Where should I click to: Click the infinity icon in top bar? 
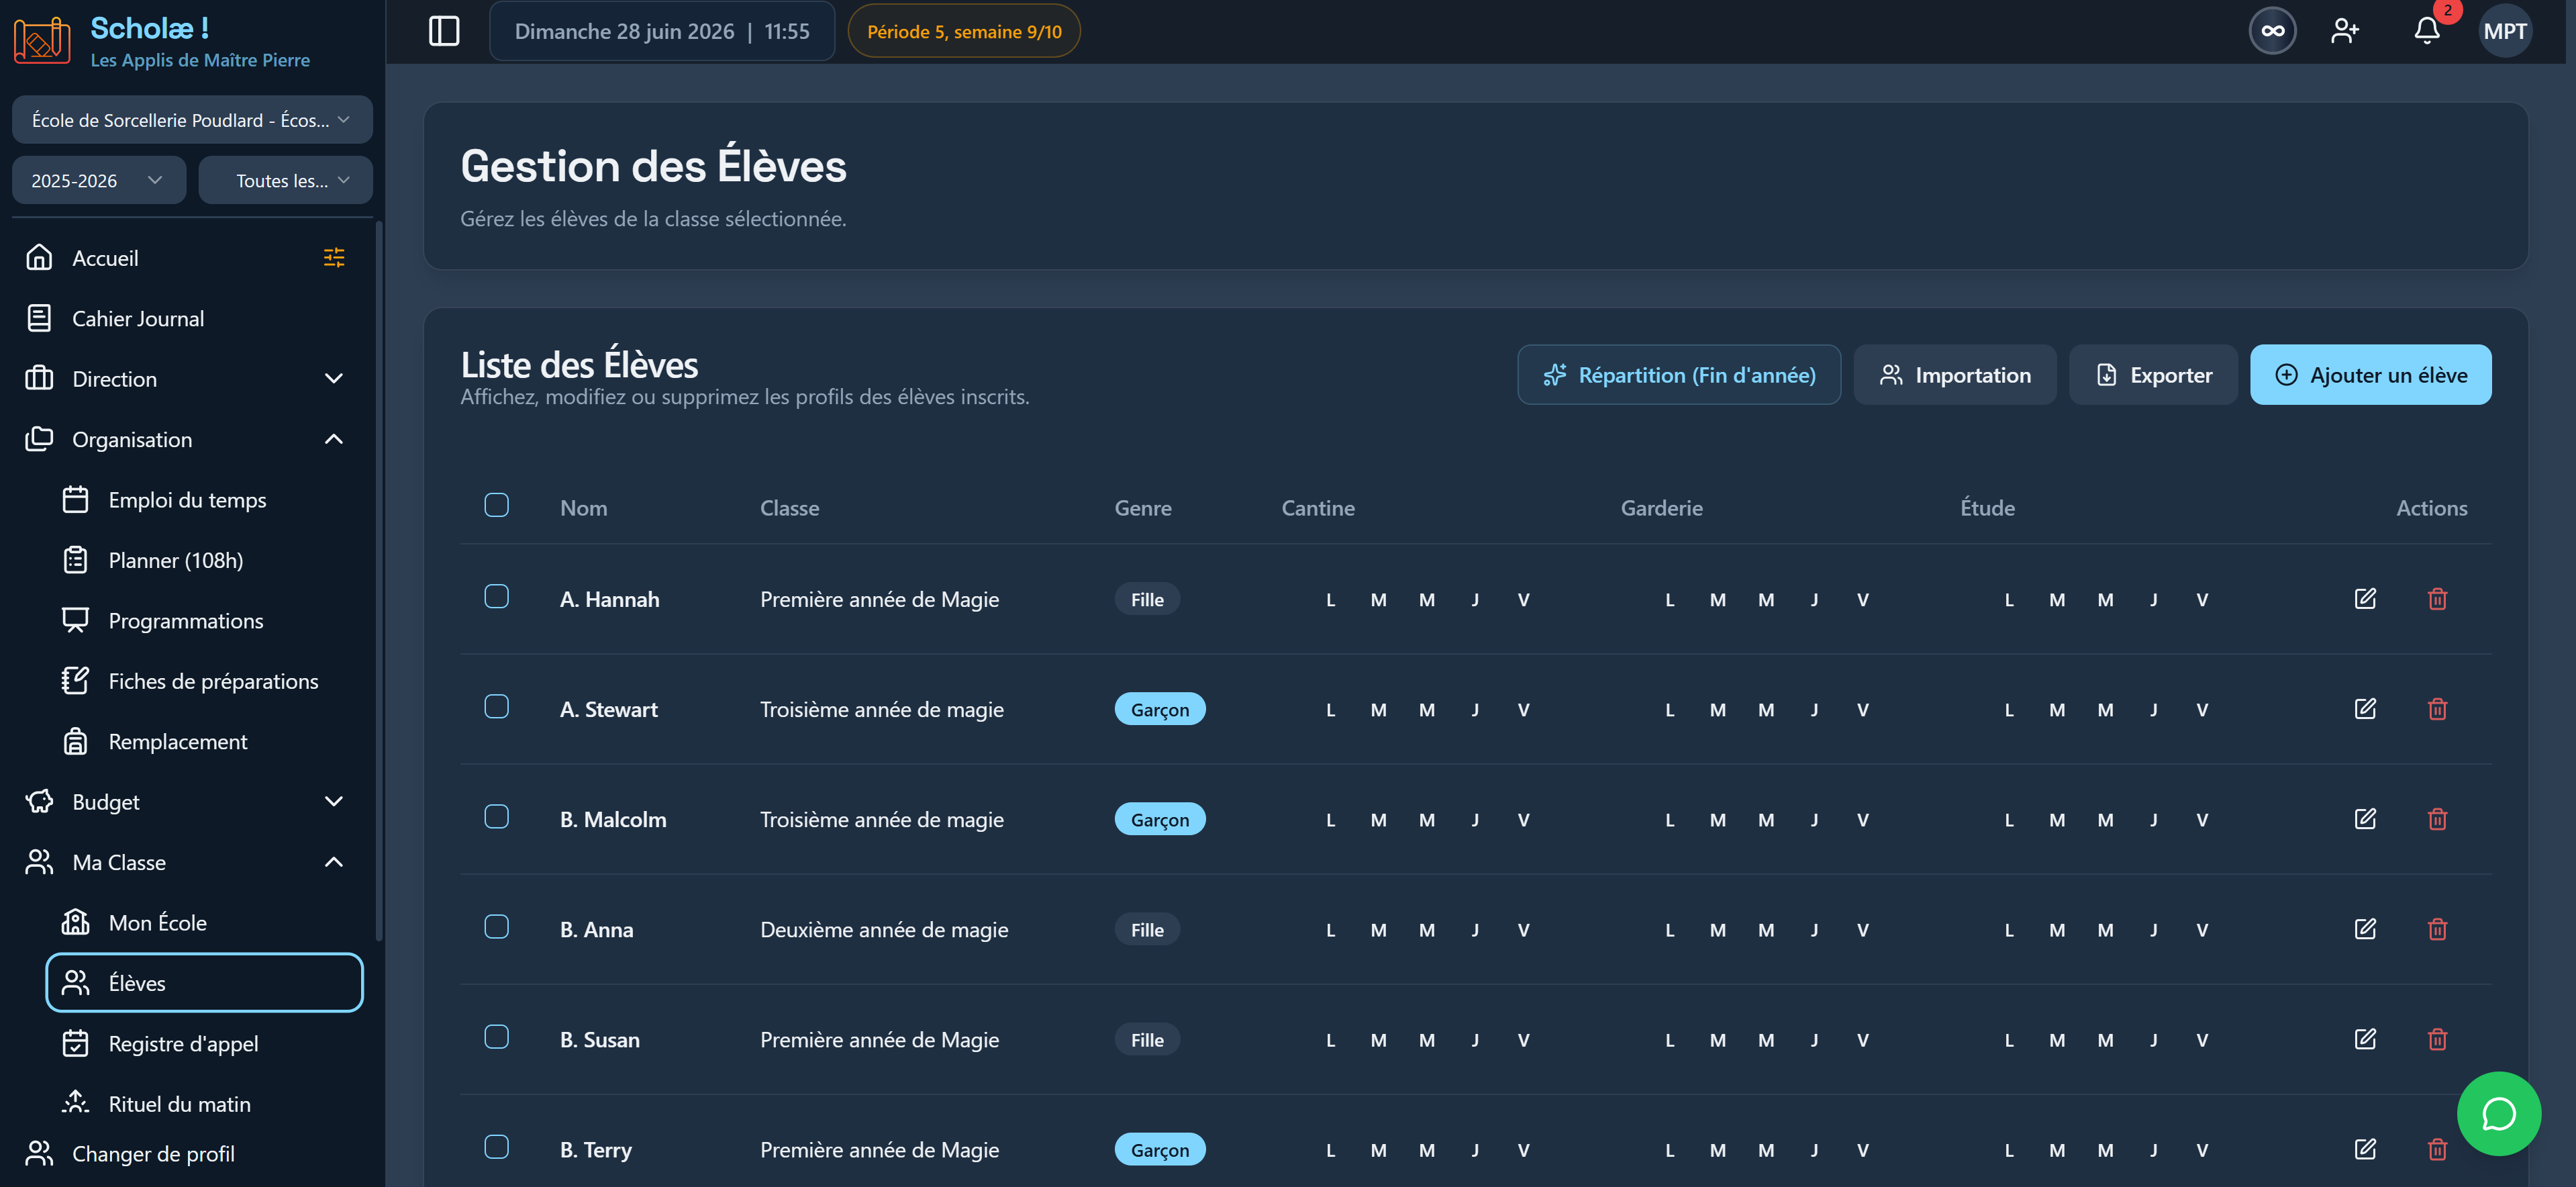tap(2272, 31)
